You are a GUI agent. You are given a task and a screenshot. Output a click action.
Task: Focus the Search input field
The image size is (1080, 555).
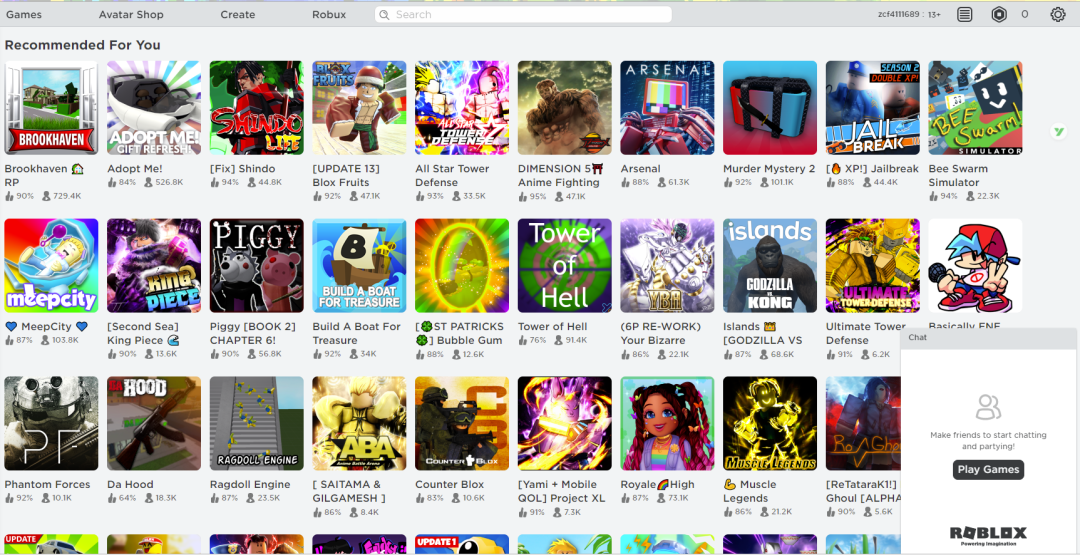(x=523, y=14)
